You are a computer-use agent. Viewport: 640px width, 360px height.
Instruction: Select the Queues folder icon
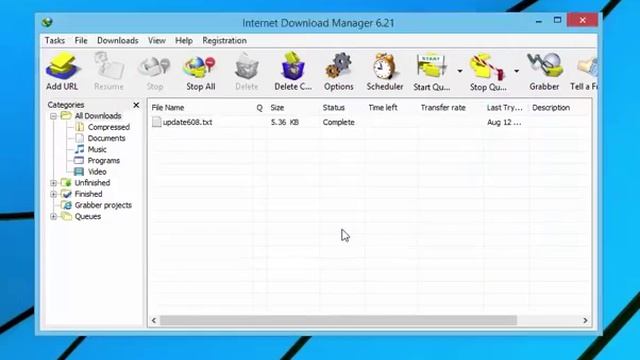(x=66, y=216)
